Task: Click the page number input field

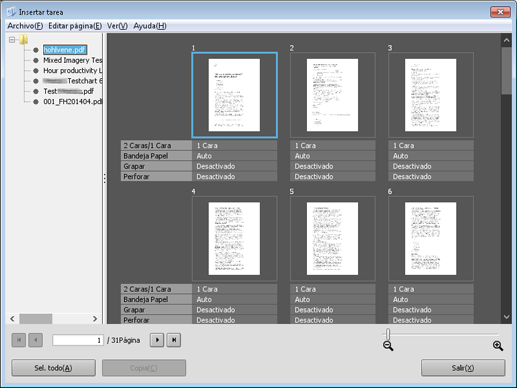Action: (x=78, y=340)
